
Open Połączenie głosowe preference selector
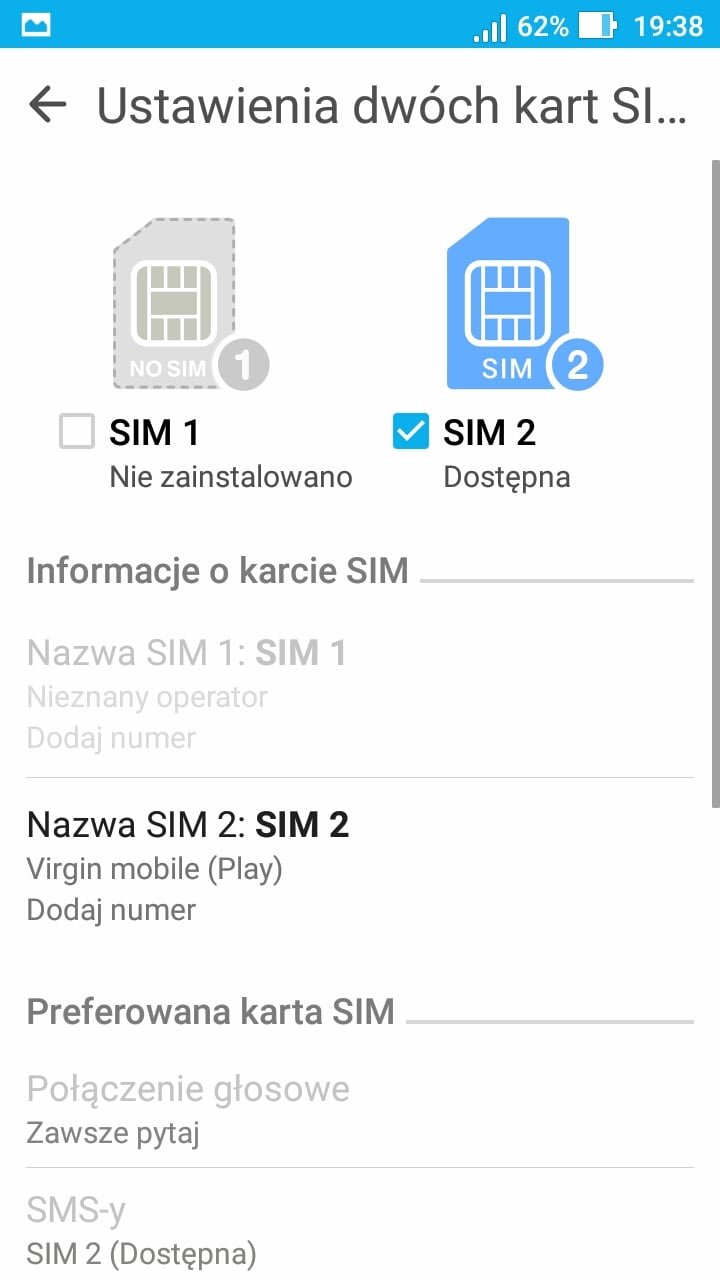(x=188, y=1088)
